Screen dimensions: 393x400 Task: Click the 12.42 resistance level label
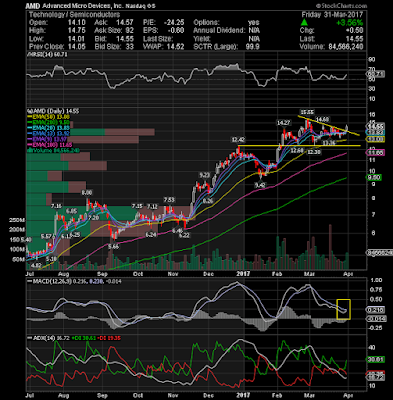(238, 138)
